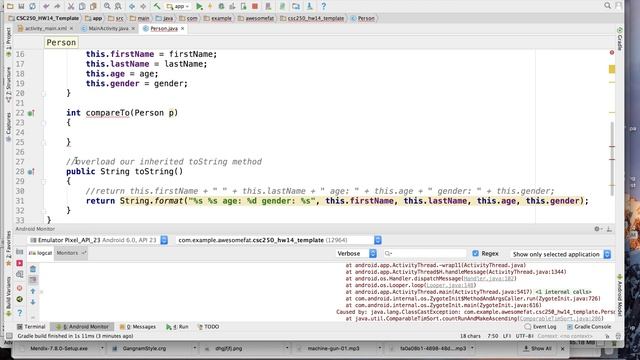Open the process selector dropdown
Screen dimensions: 640x360
pos(279,240)
